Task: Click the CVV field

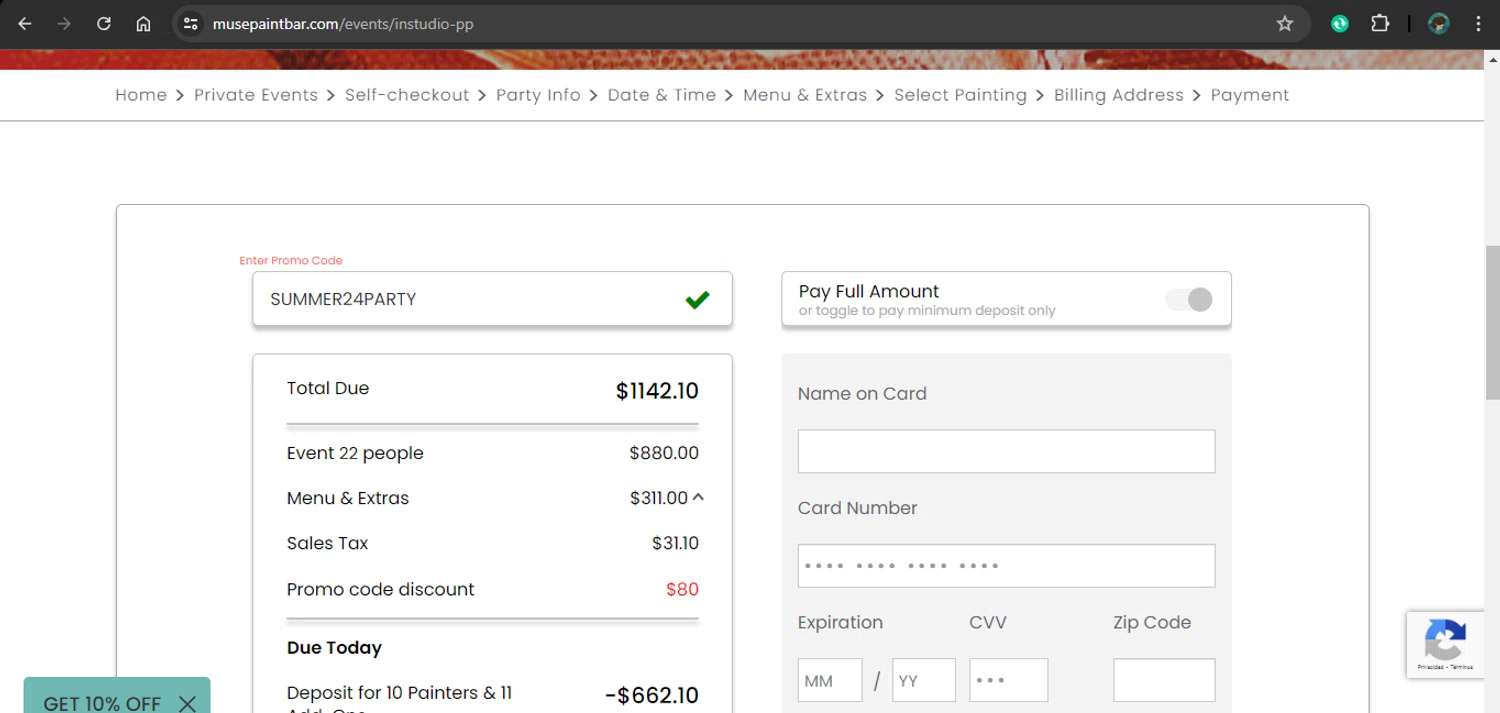Action: (1009, 680)
